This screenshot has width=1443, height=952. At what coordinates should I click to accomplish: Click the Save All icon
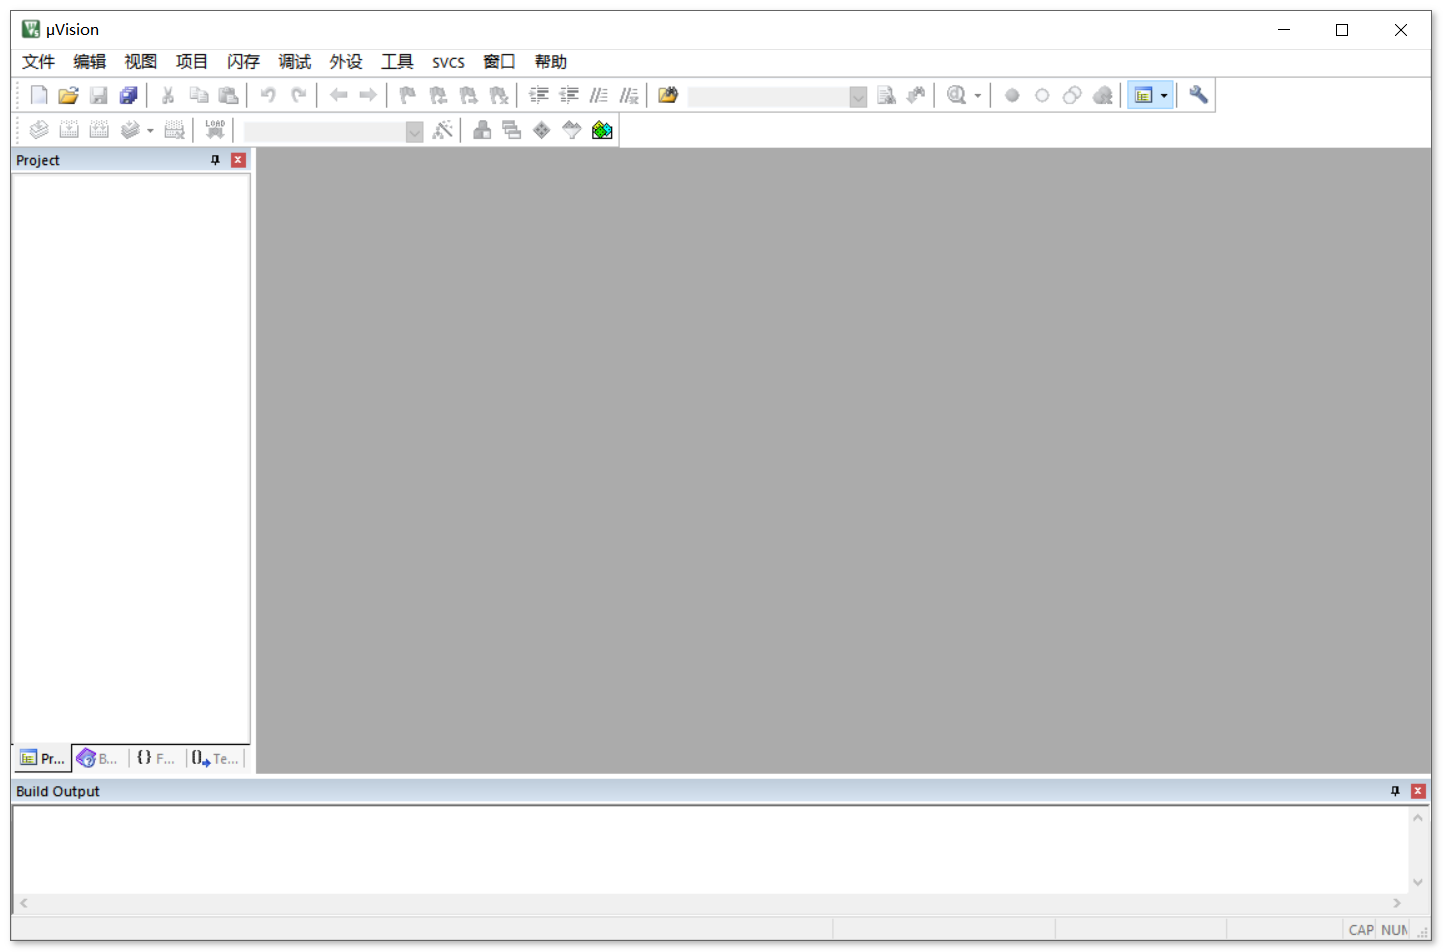tap(128, 95)
